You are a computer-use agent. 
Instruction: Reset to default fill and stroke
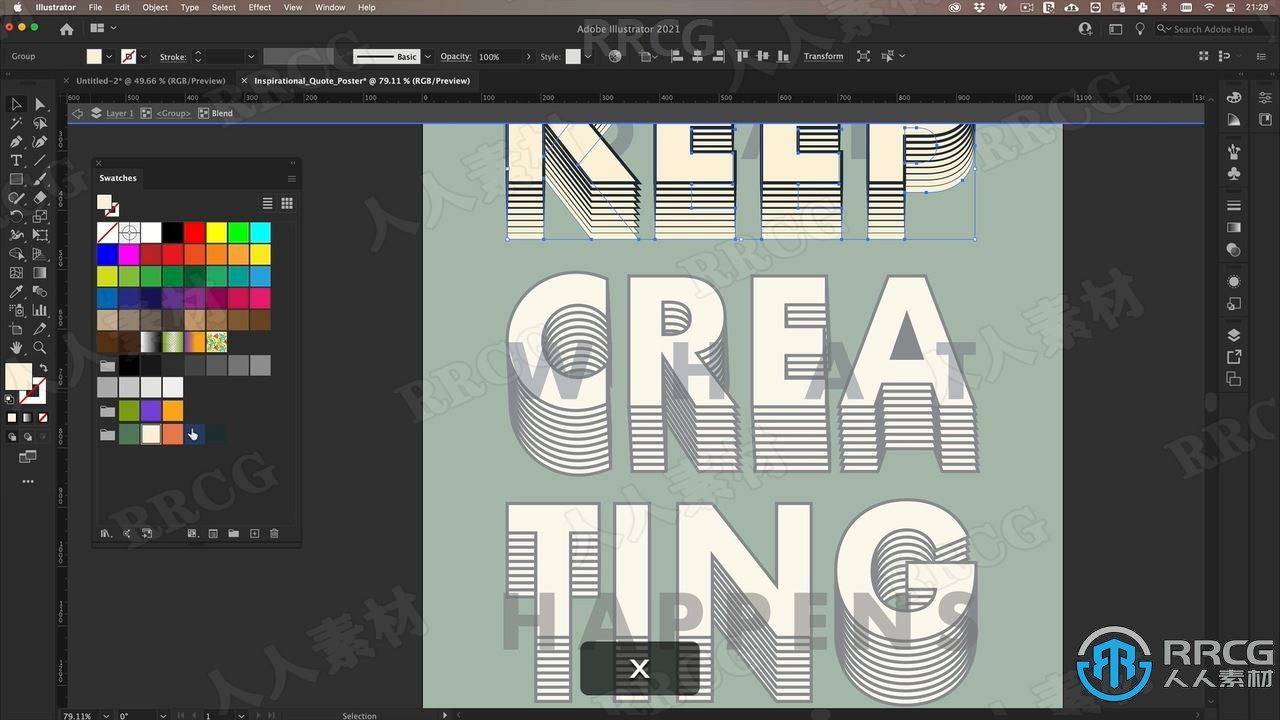pyautogui.click(x=10, y=398)
